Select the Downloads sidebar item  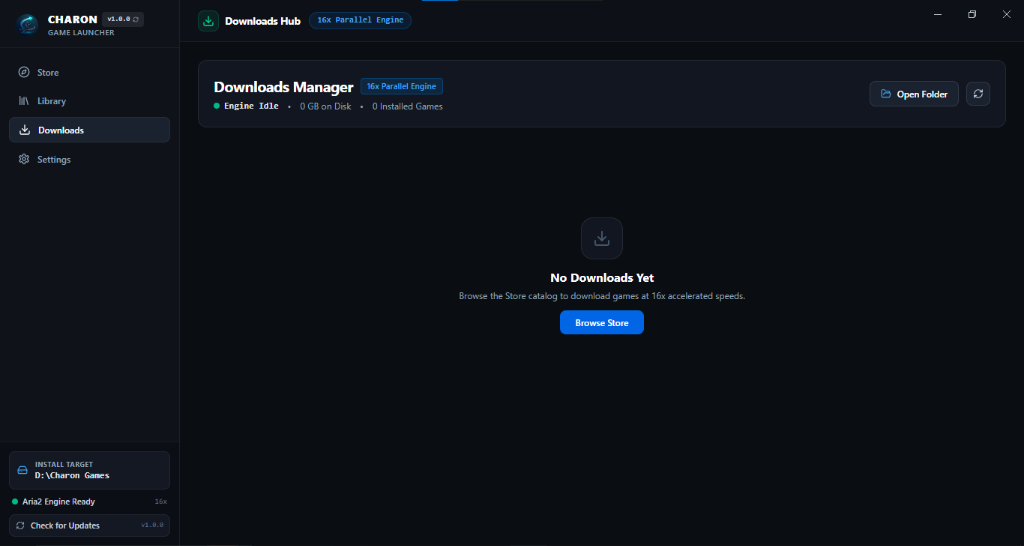(x=89, y=130)
